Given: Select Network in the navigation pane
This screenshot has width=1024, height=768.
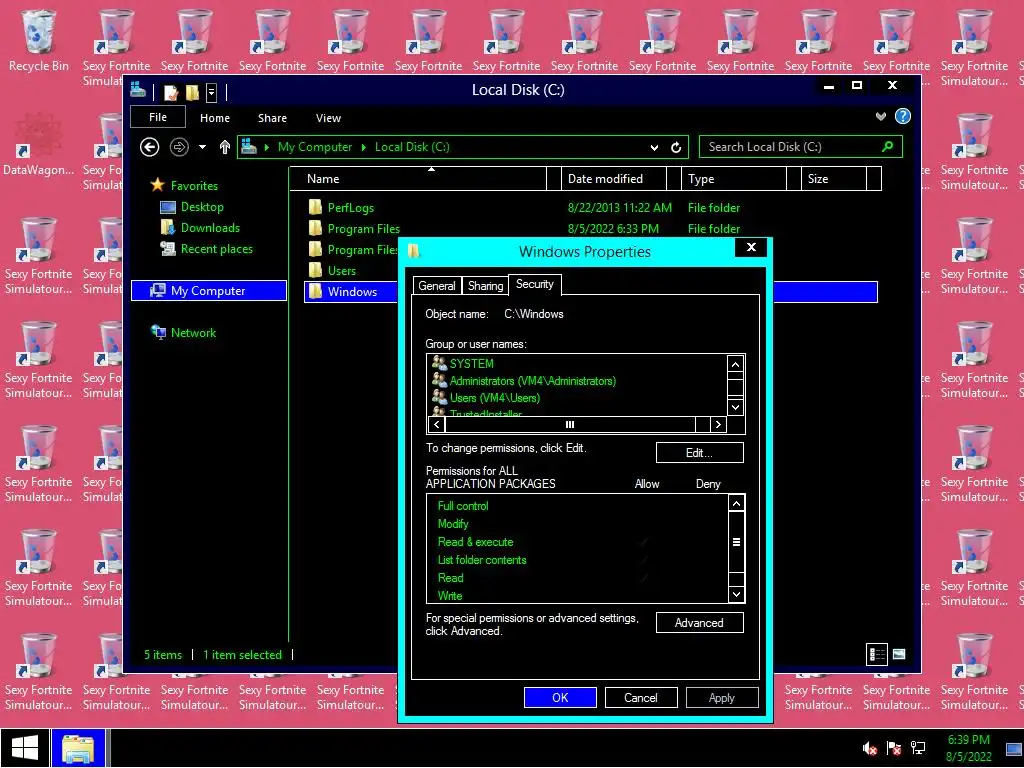Looking at the screenshot, I should 184,332.
